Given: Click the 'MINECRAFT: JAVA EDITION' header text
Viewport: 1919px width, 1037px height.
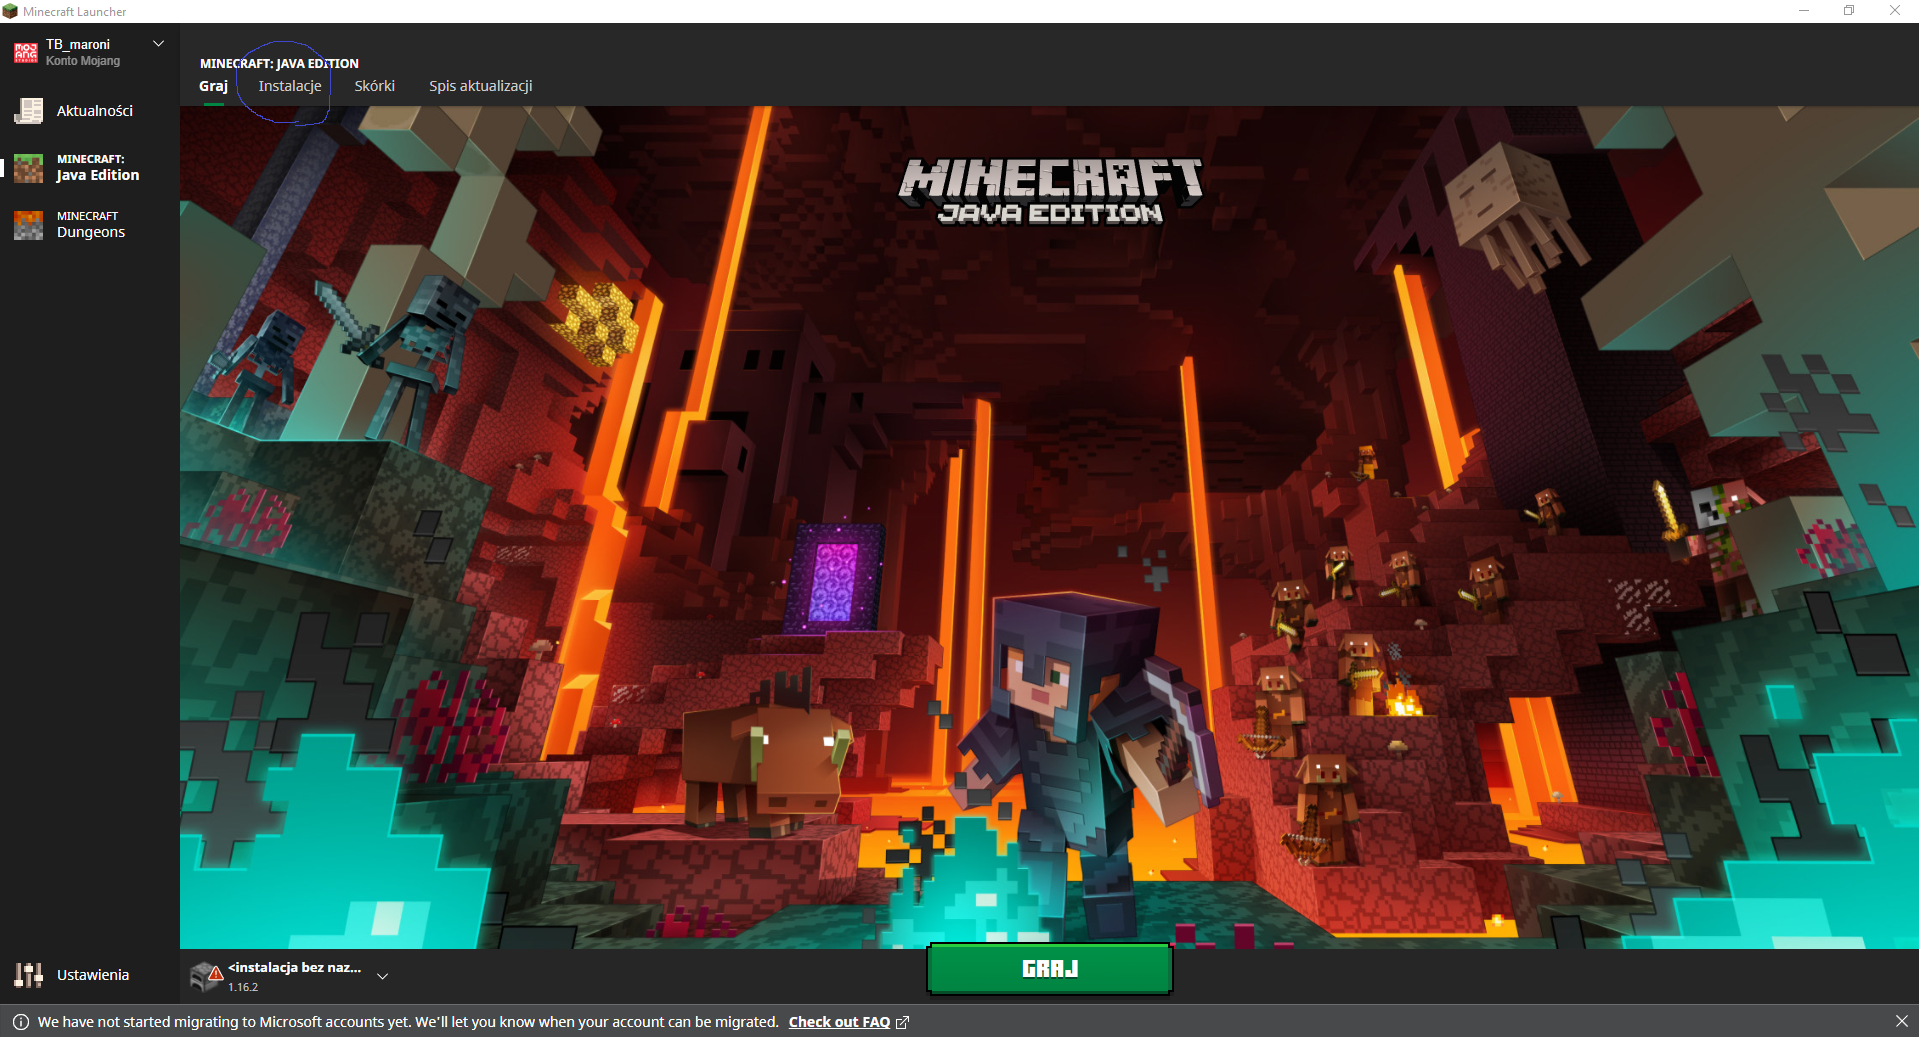Looking at the screenshot, I should tap(279, 63).
